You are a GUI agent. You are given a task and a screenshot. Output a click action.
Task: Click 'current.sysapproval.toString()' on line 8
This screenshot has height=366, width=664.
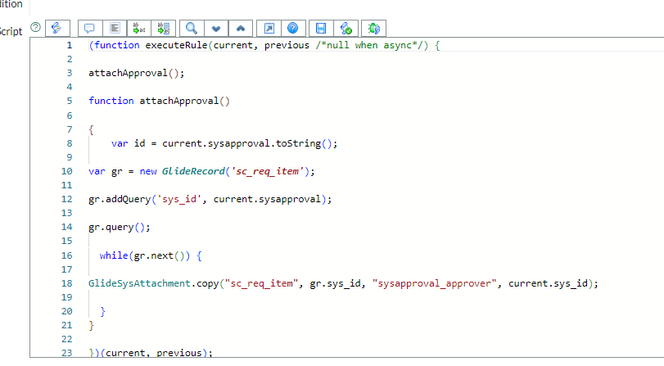247,144
